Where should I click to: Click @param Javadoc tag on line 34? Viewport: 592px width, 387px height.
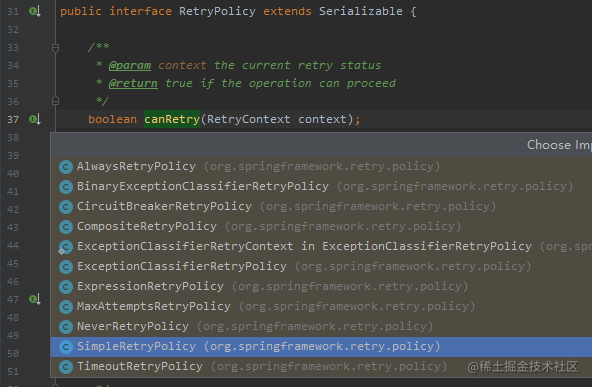(x=130, y=66)
